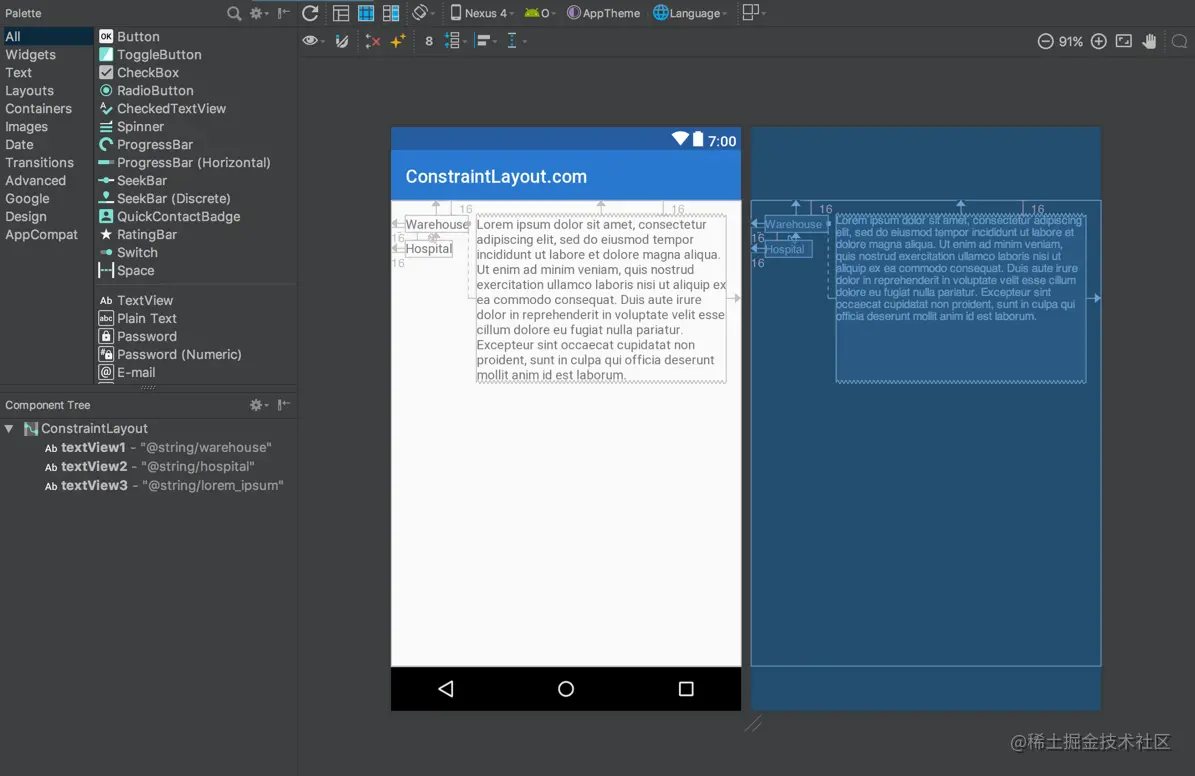
Task: Zoom out using the minus icon
Action: tap(1045, 41)
